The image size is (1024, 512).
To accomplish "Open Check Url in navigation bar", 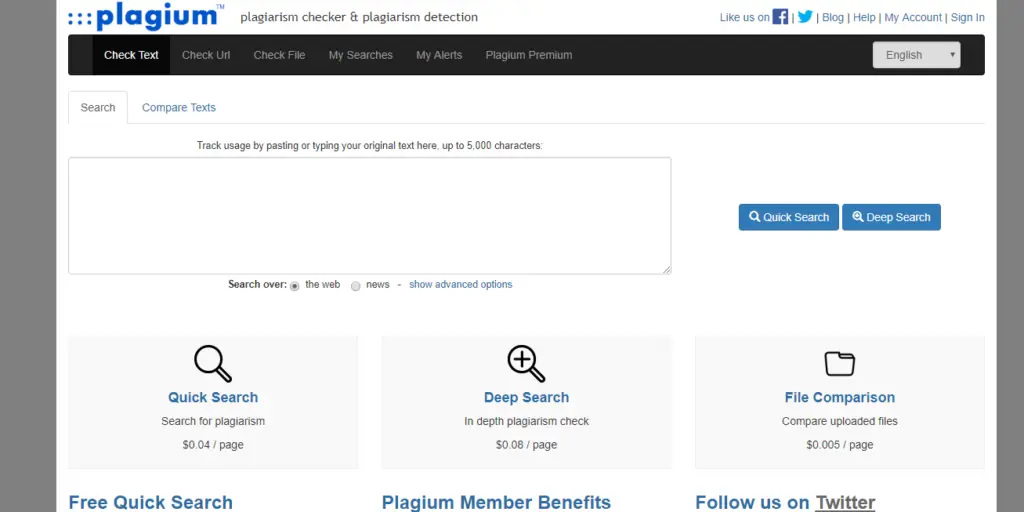I will tap(206, 55).
